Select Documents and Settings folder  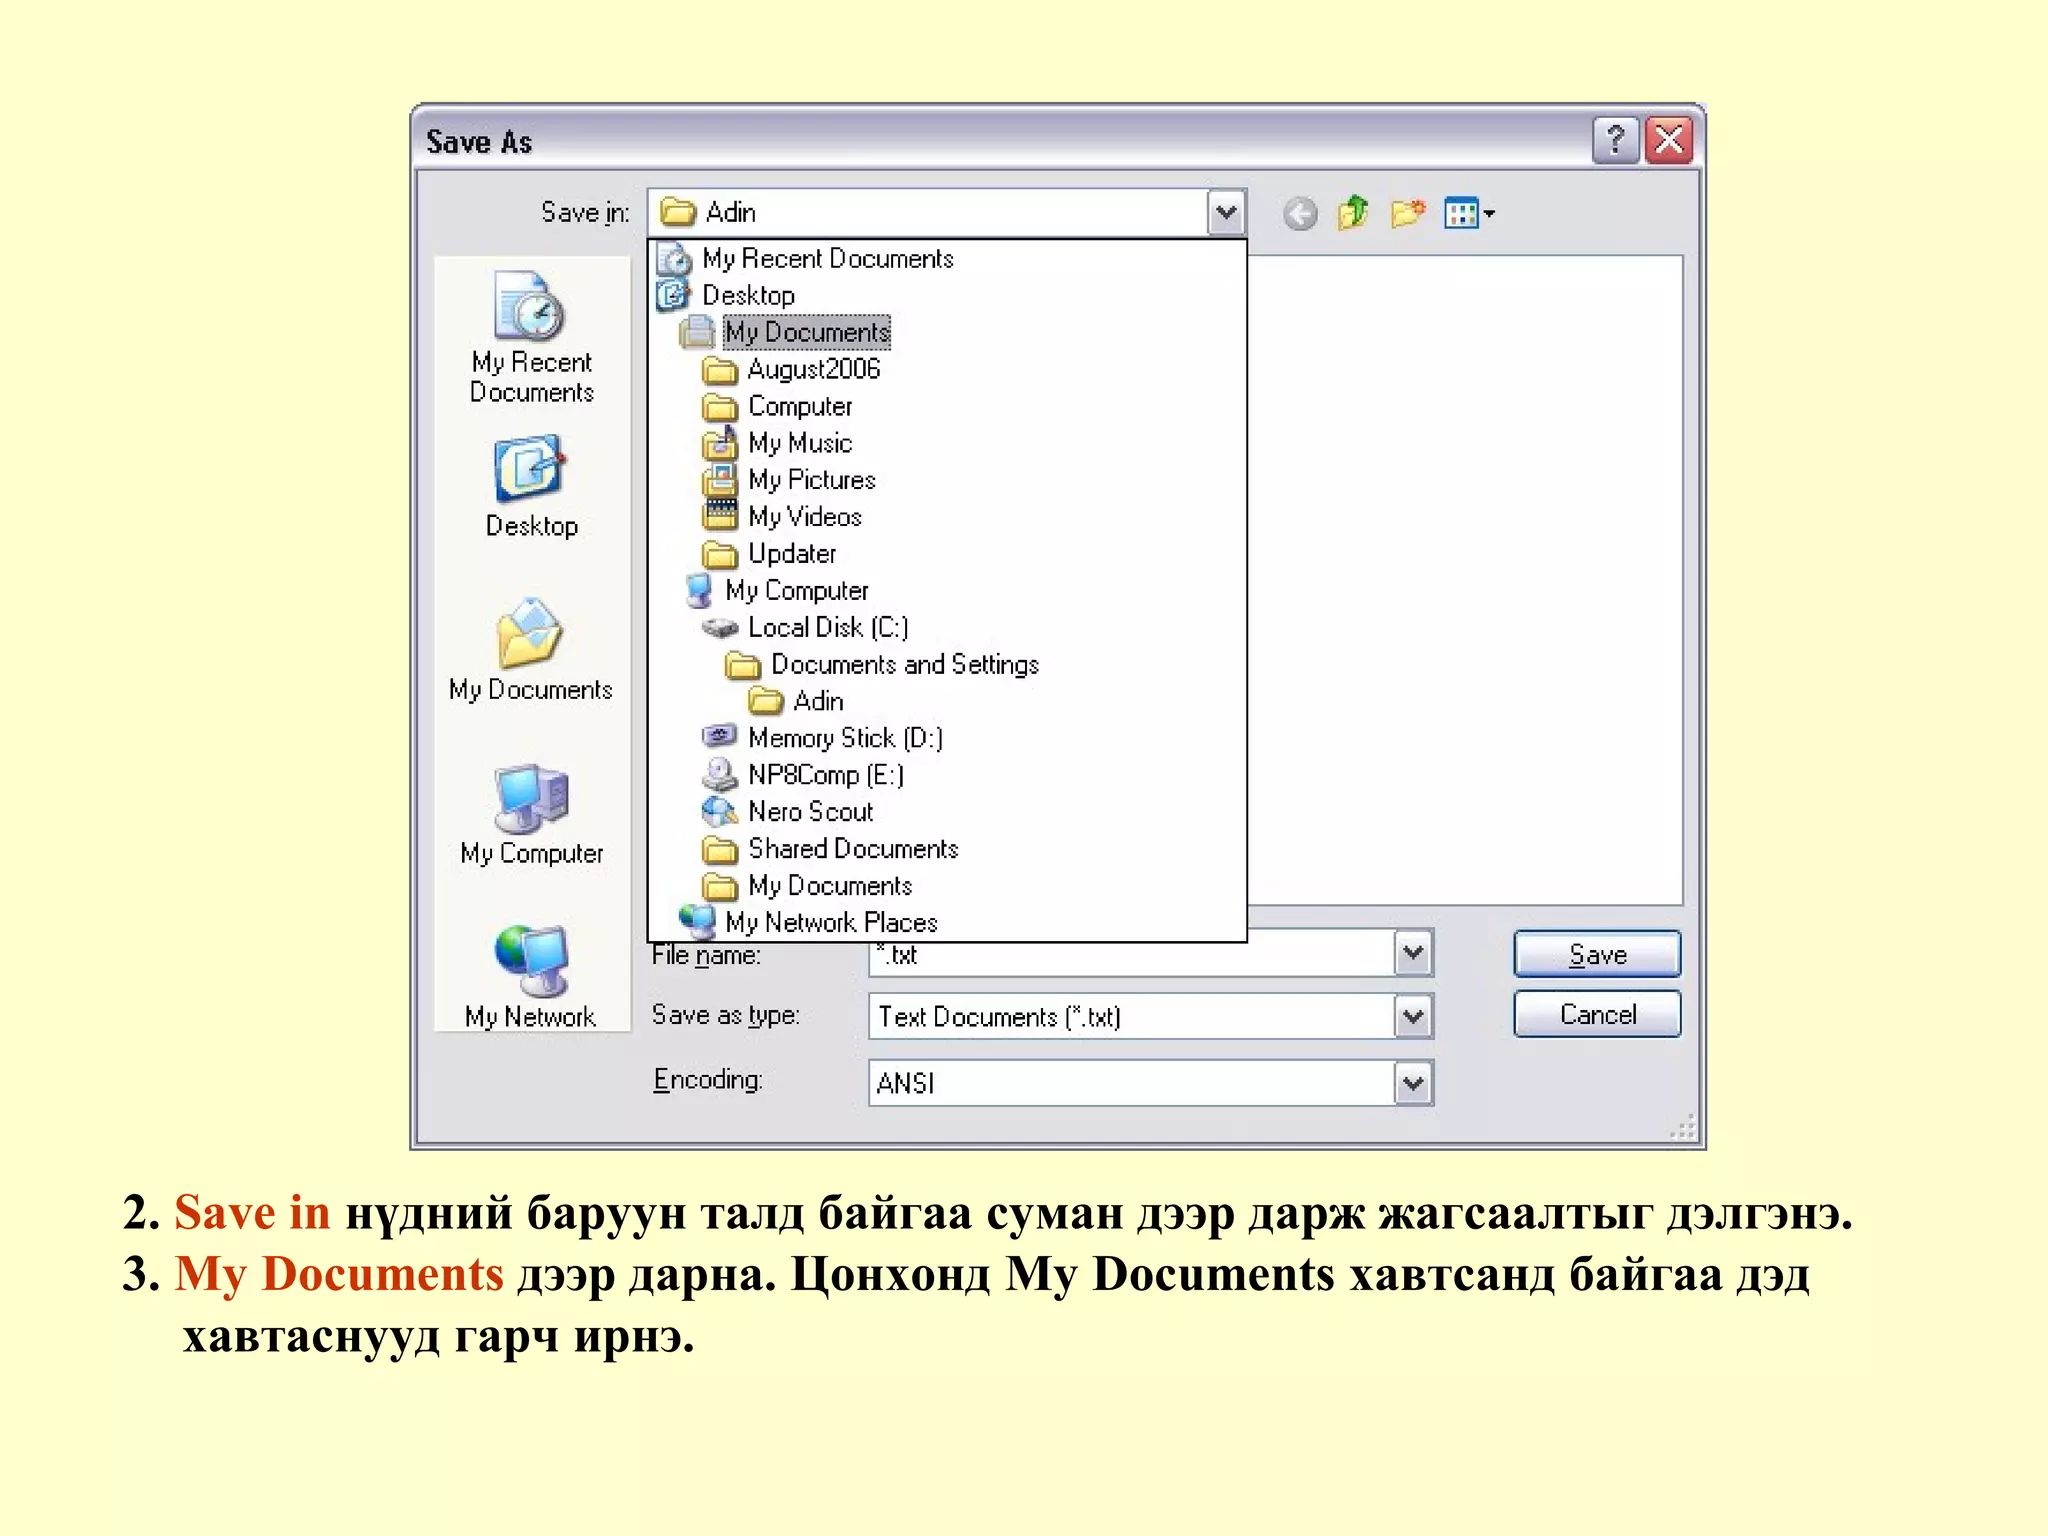click(x=882, y=665)
